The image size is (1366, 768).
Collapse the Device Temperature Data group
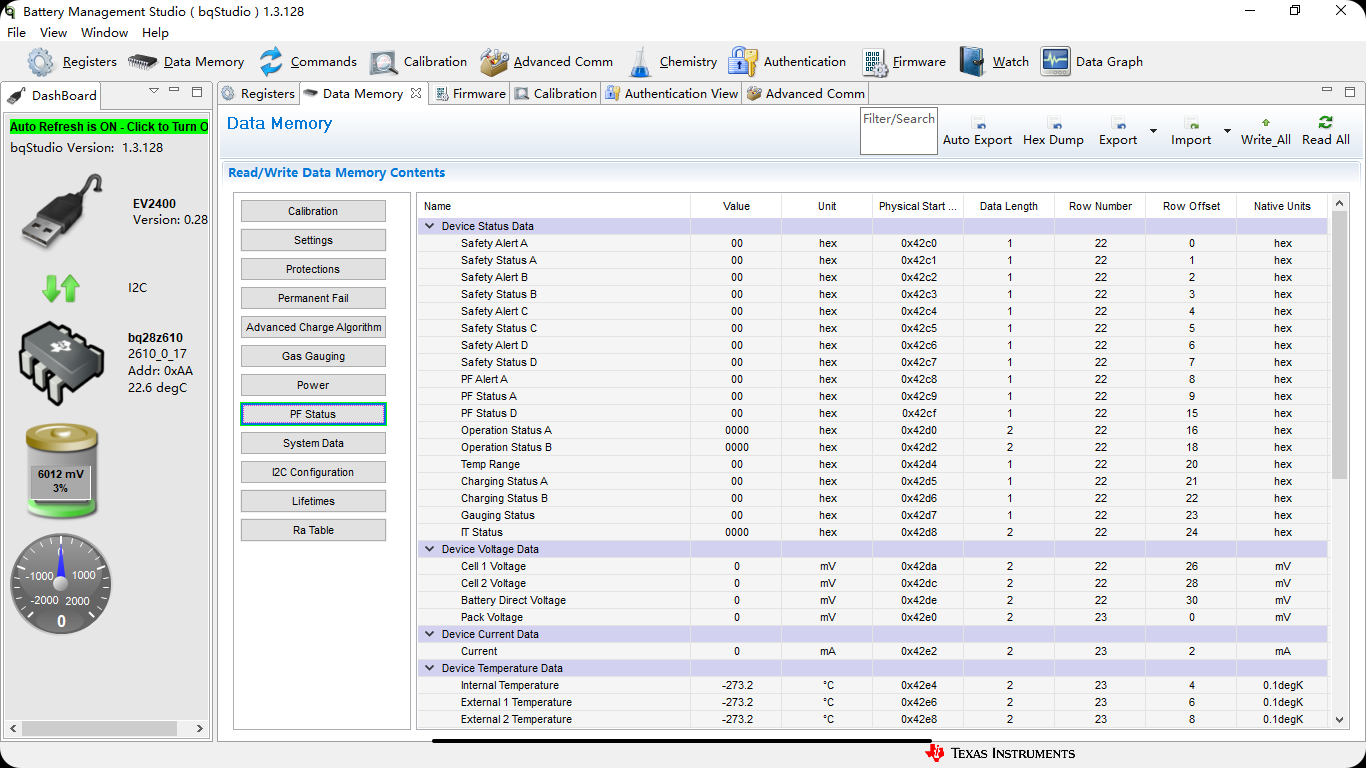pos(430,669)
